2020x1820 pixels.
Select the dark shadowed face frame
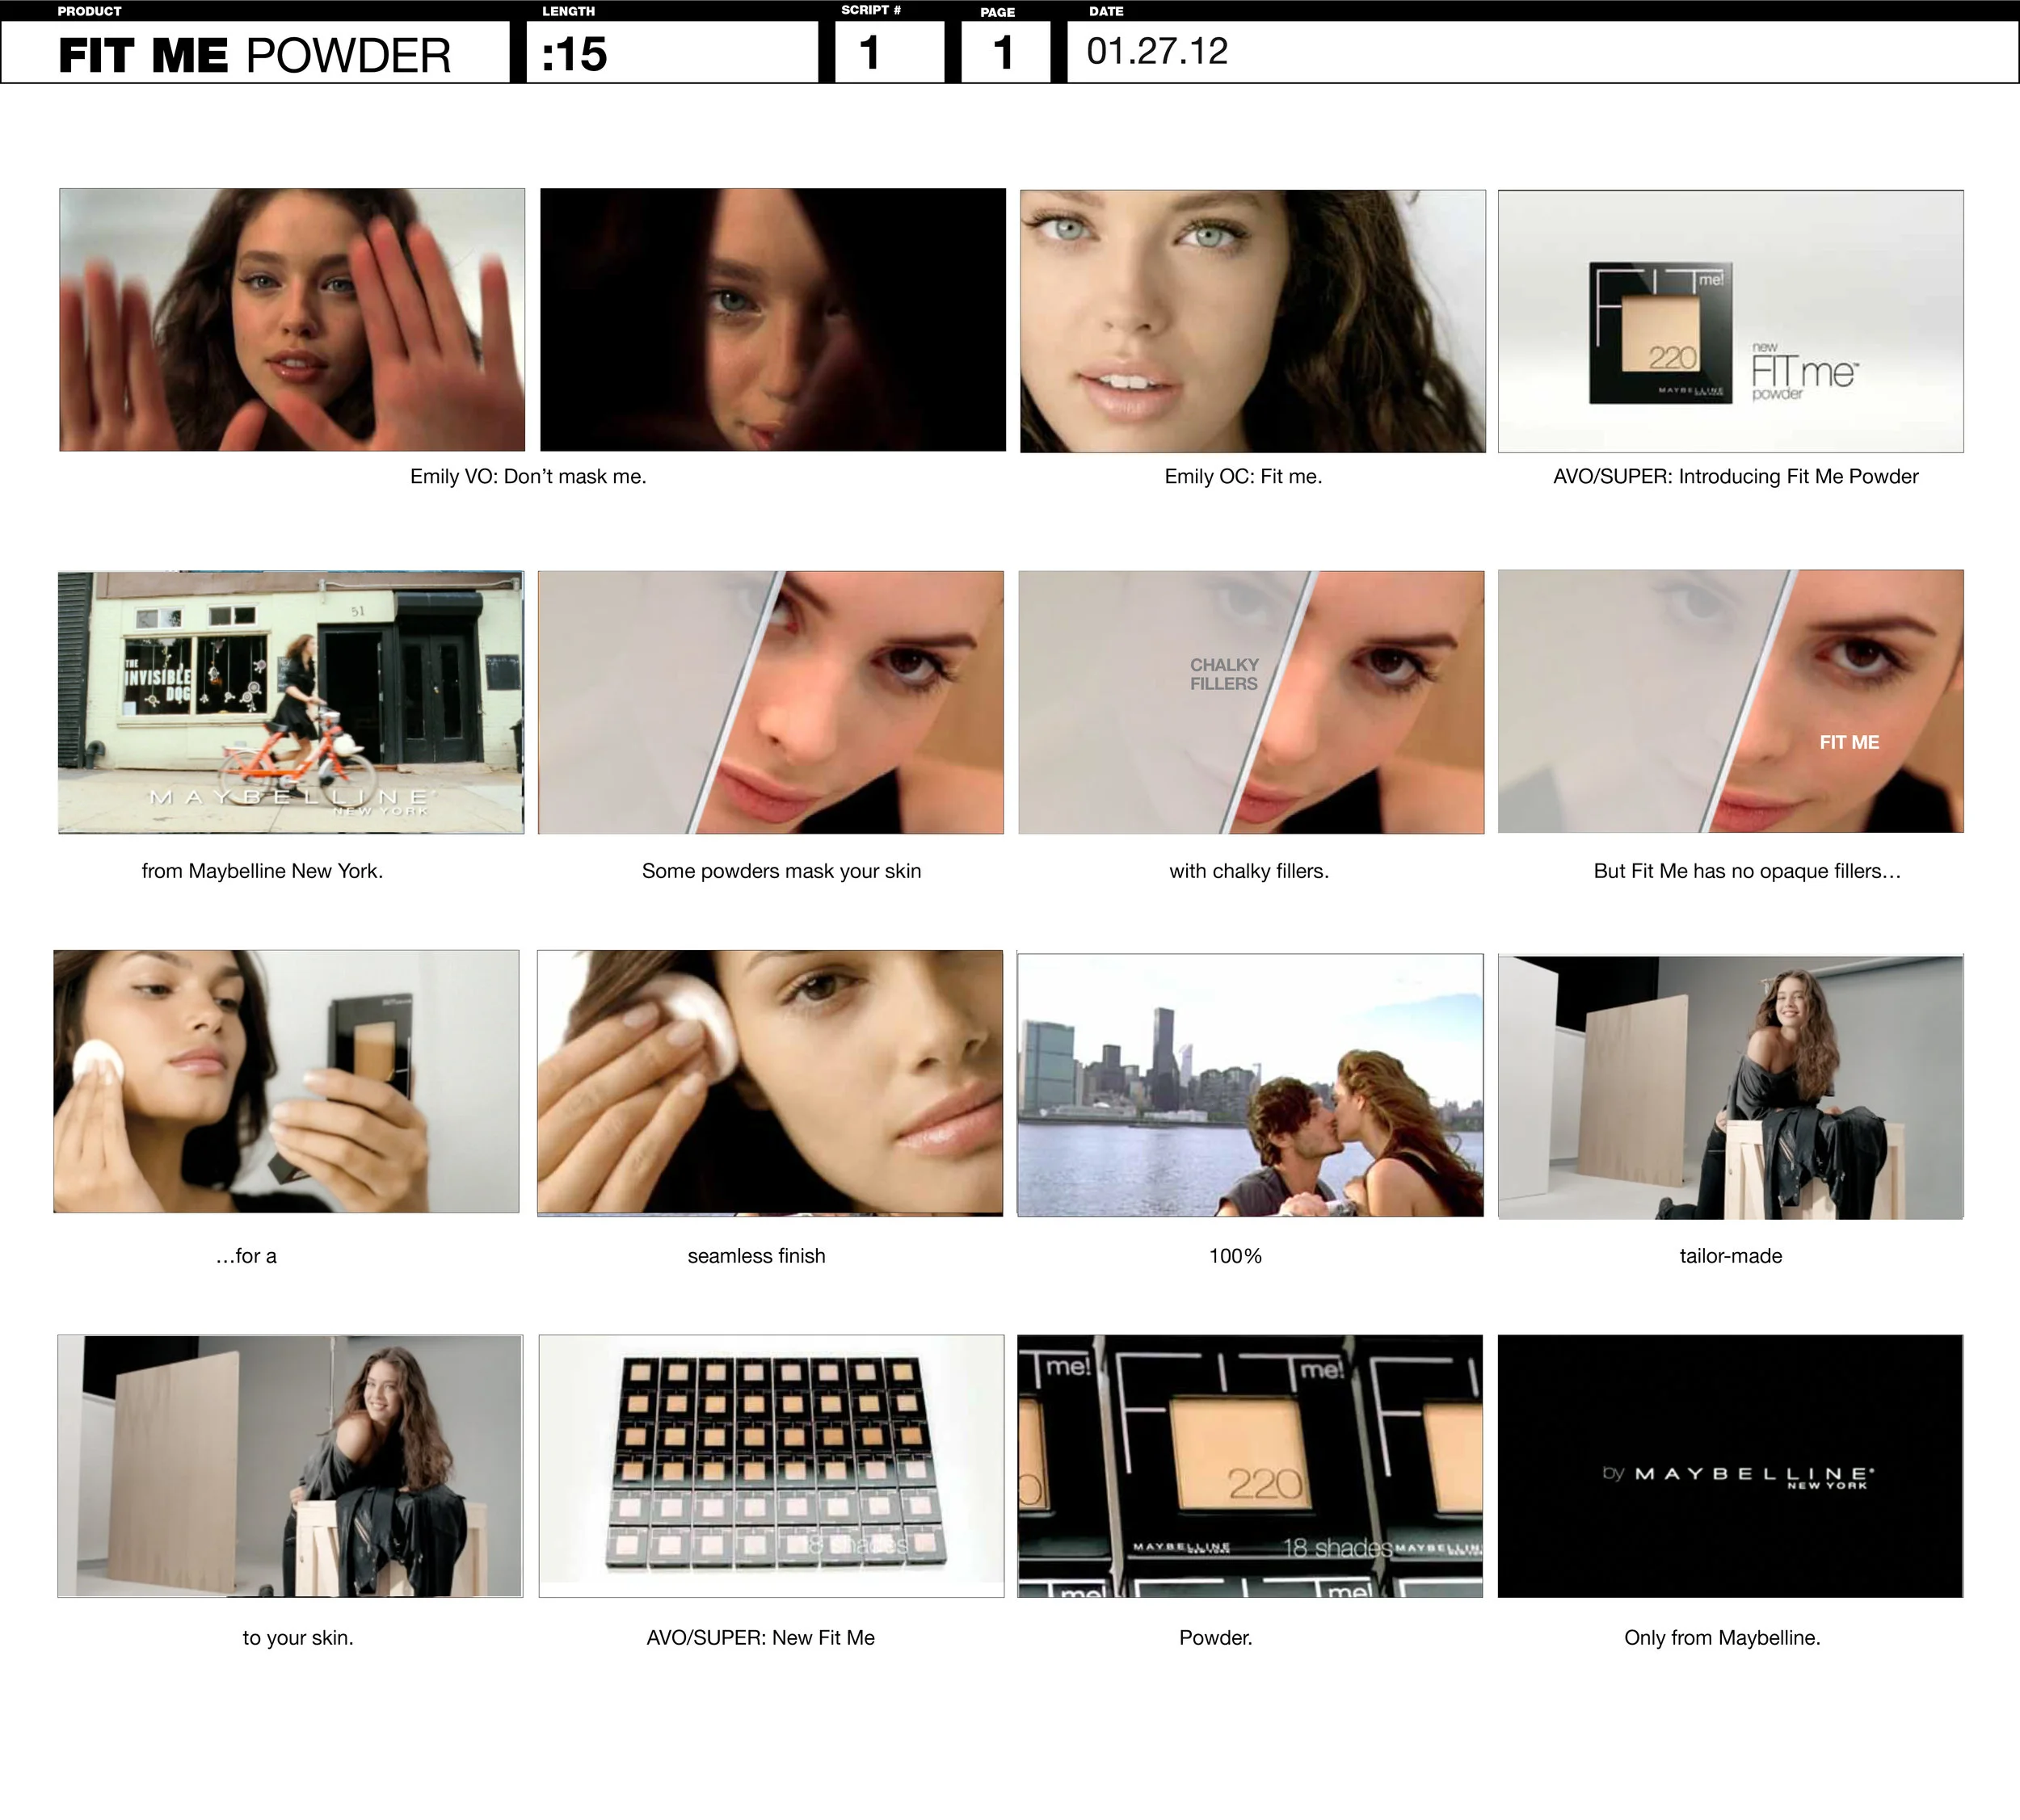773,320
